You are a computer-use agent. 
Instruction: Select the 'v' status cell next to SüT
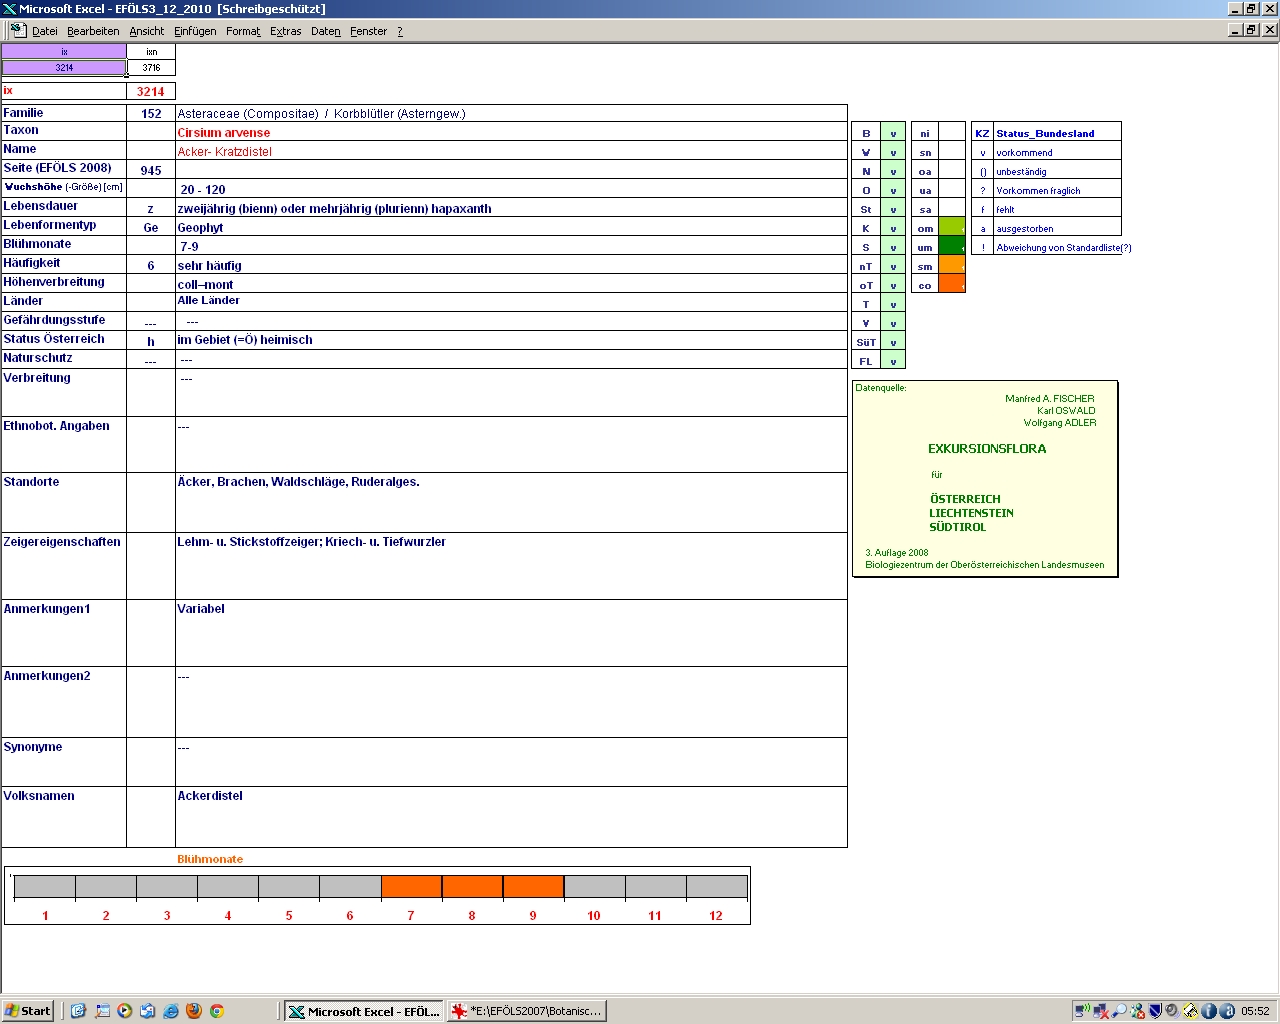coord(893,342)
